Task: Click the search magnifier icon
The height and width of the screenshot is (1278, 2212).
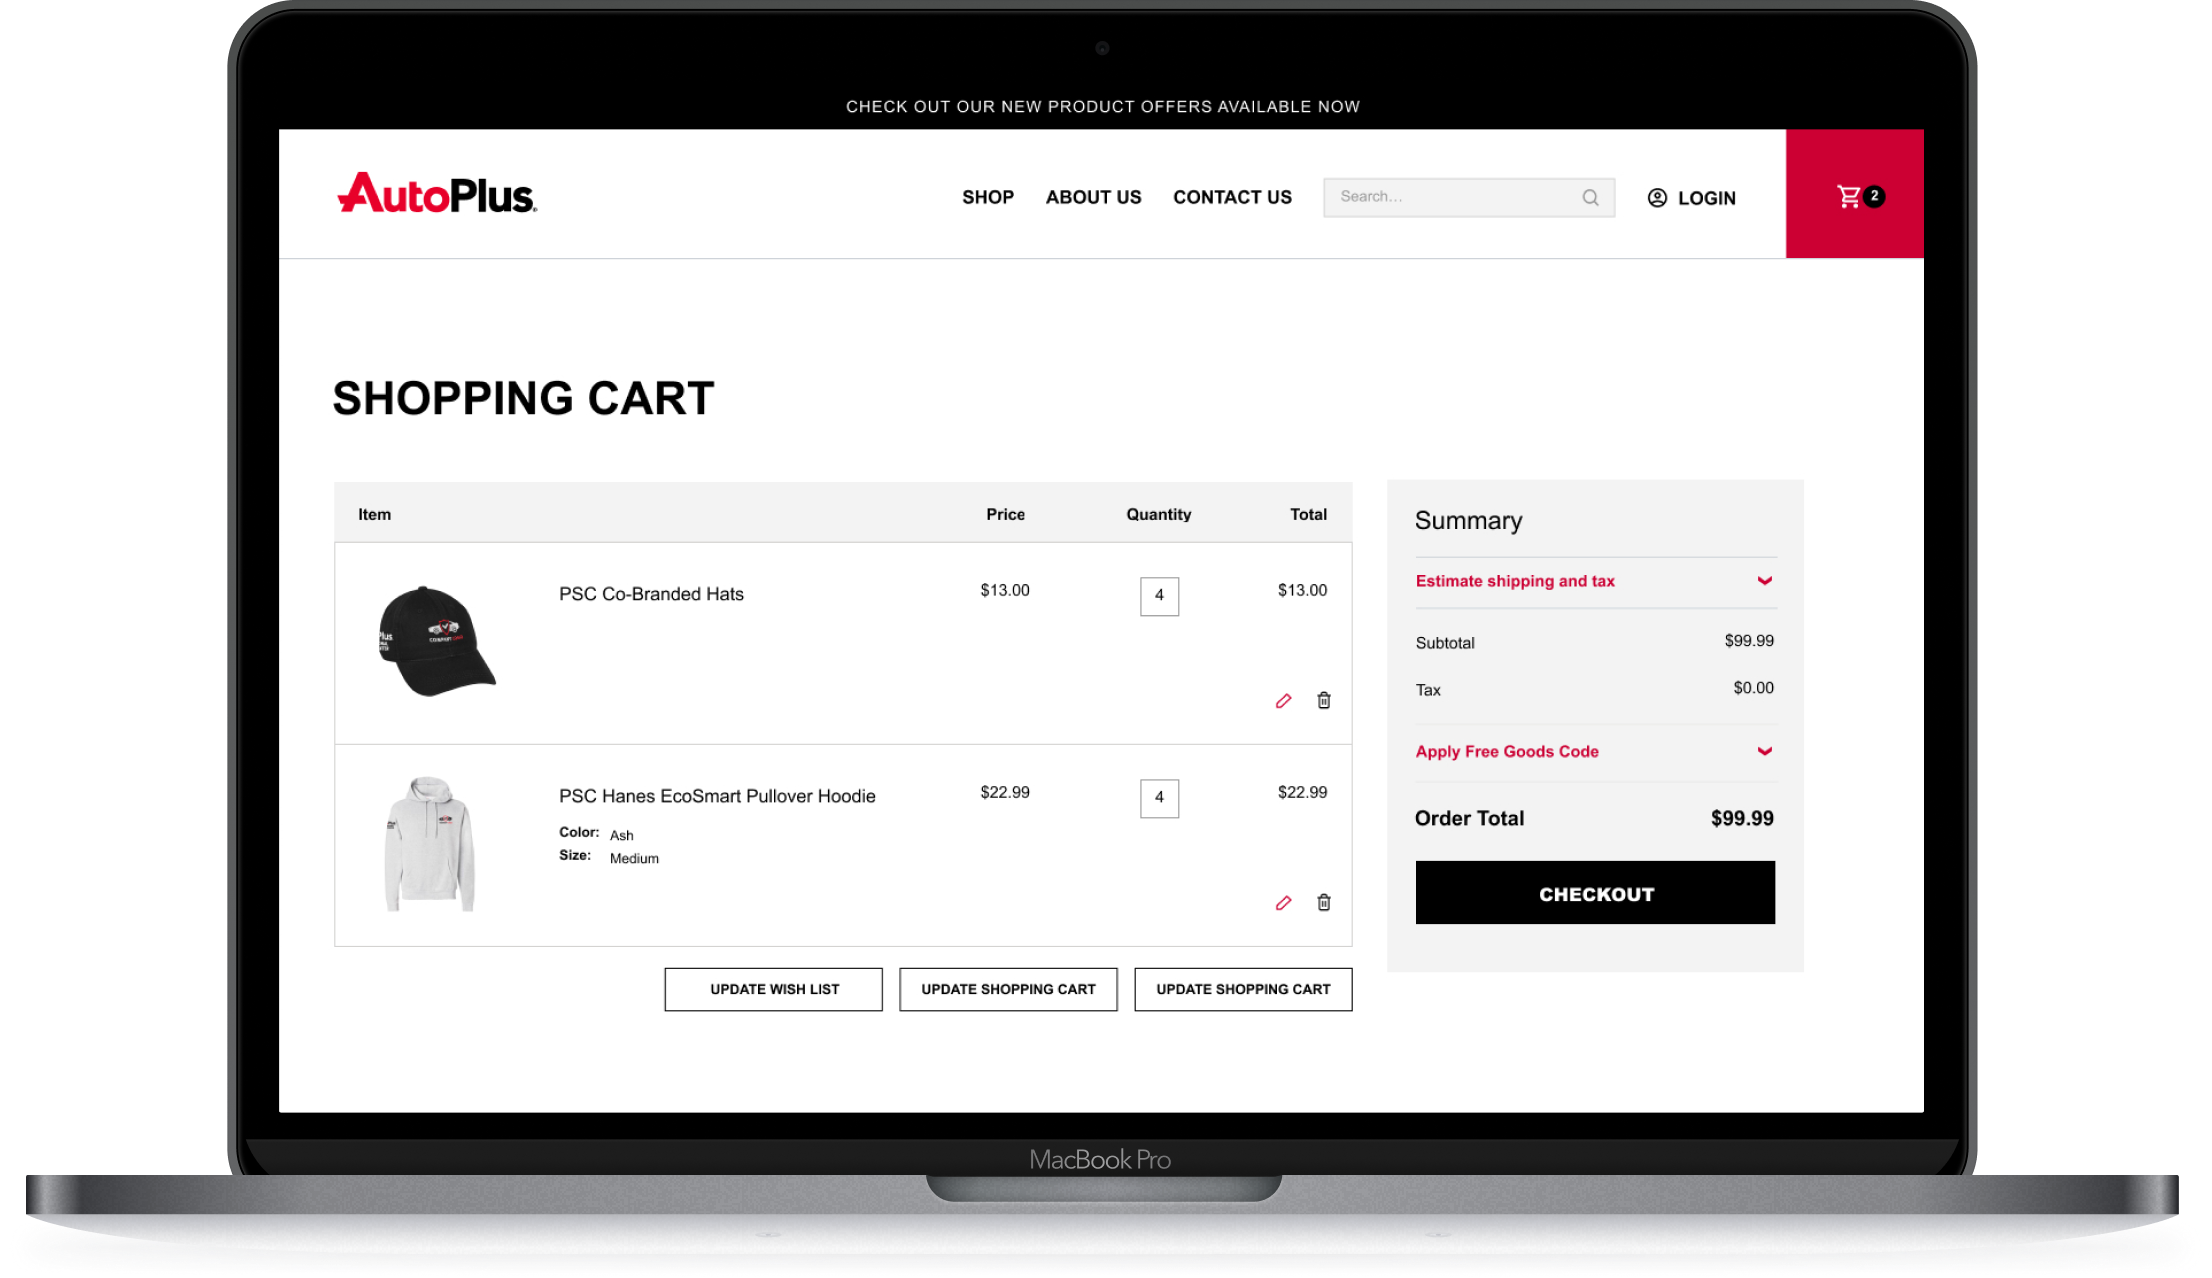Action: [1590, 198]
